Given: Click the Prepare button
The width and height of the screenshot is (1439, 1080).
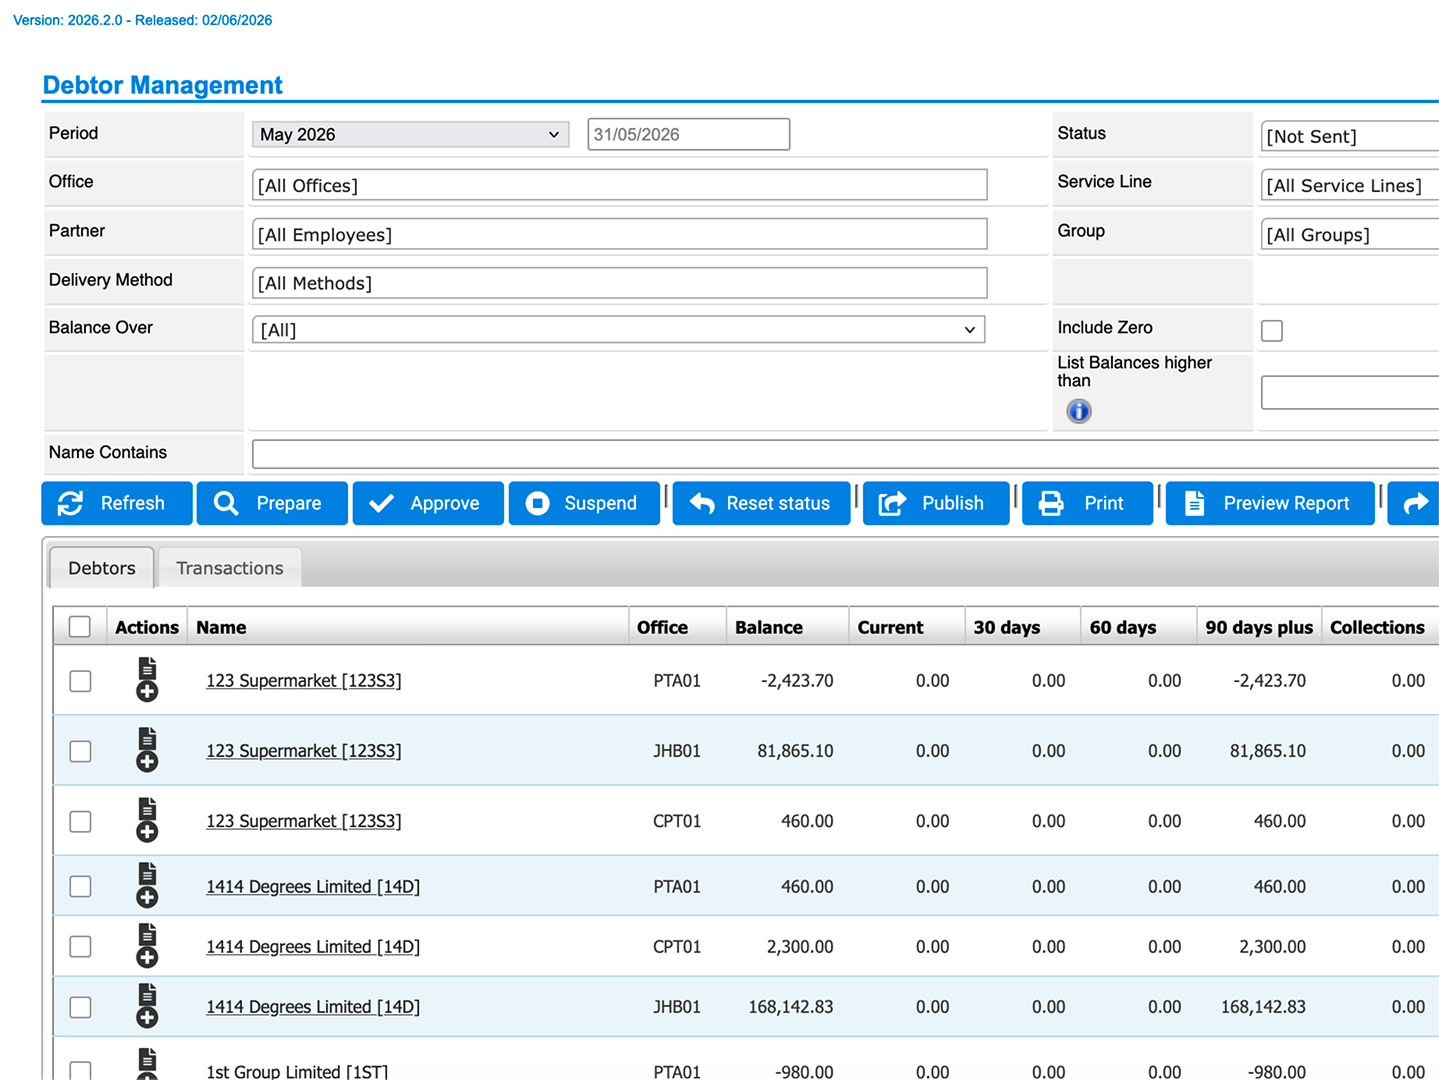Looking at the screenshot, I should [x=272, y=503].
